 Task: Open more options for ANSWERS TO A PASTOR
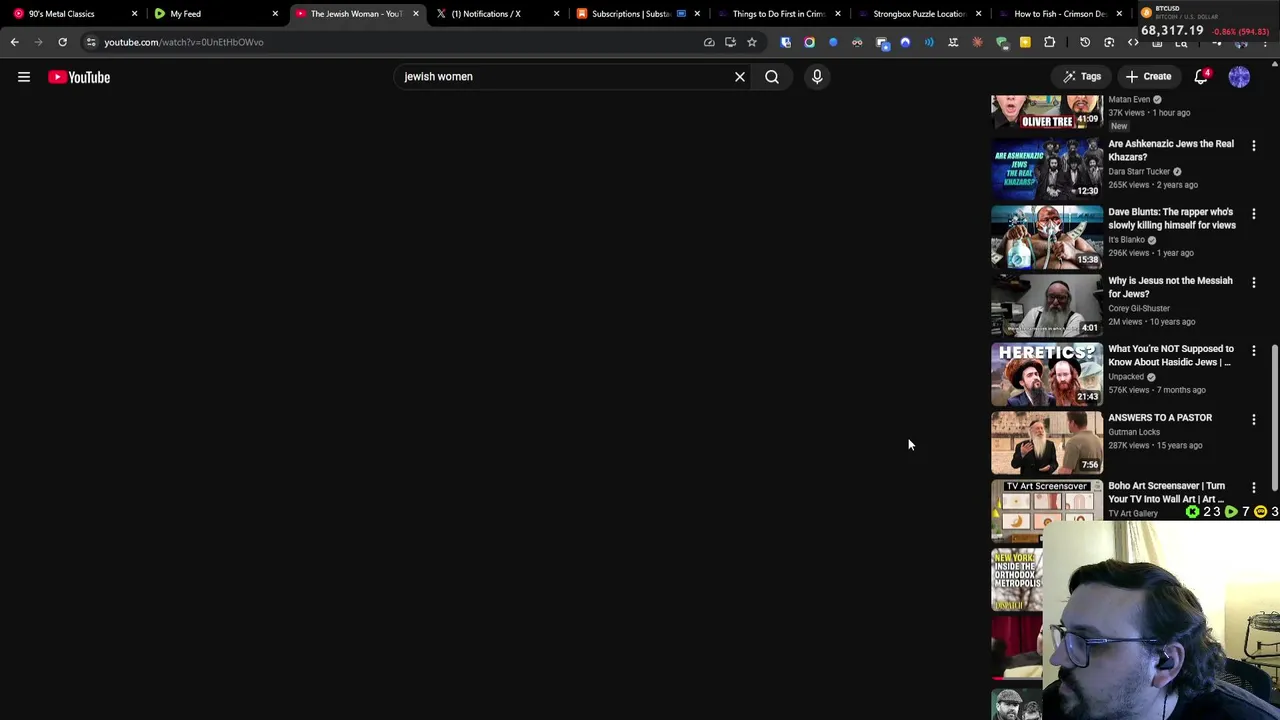click(1254, 420)
